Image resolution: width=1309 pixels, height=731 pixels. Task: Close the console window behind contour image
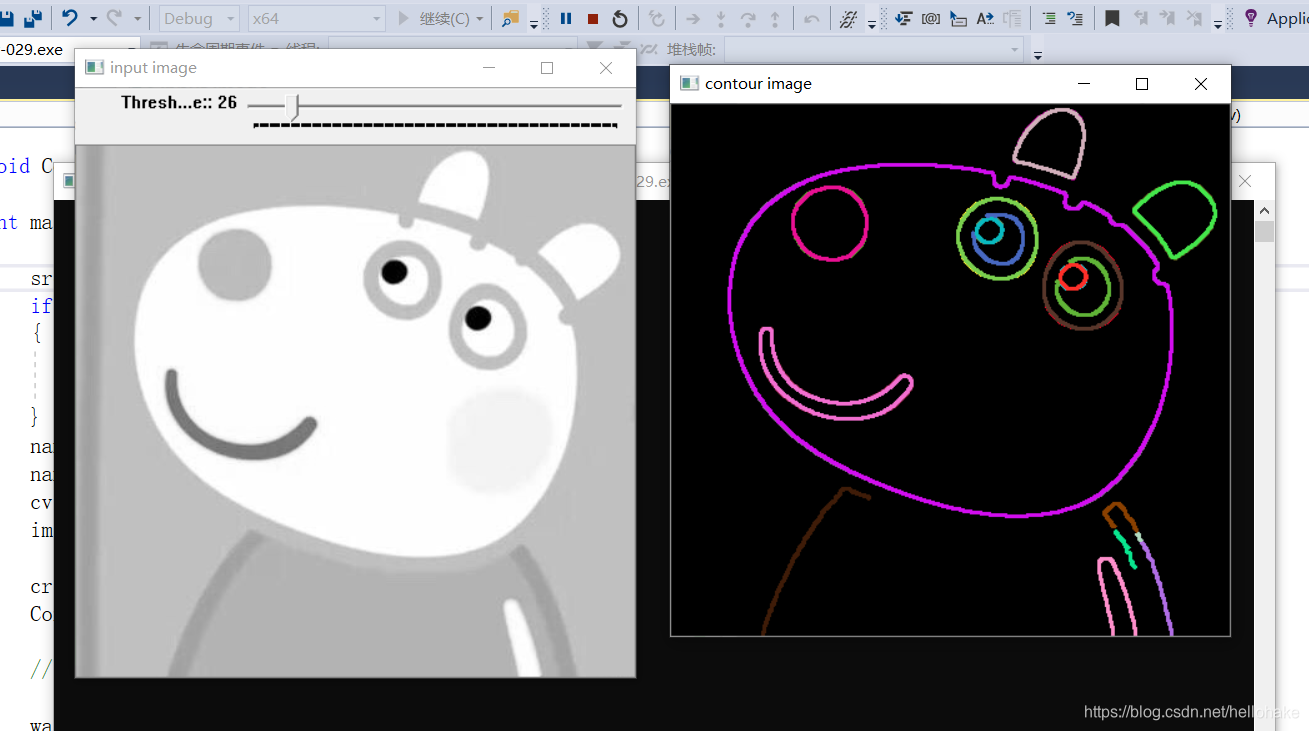1246,181
